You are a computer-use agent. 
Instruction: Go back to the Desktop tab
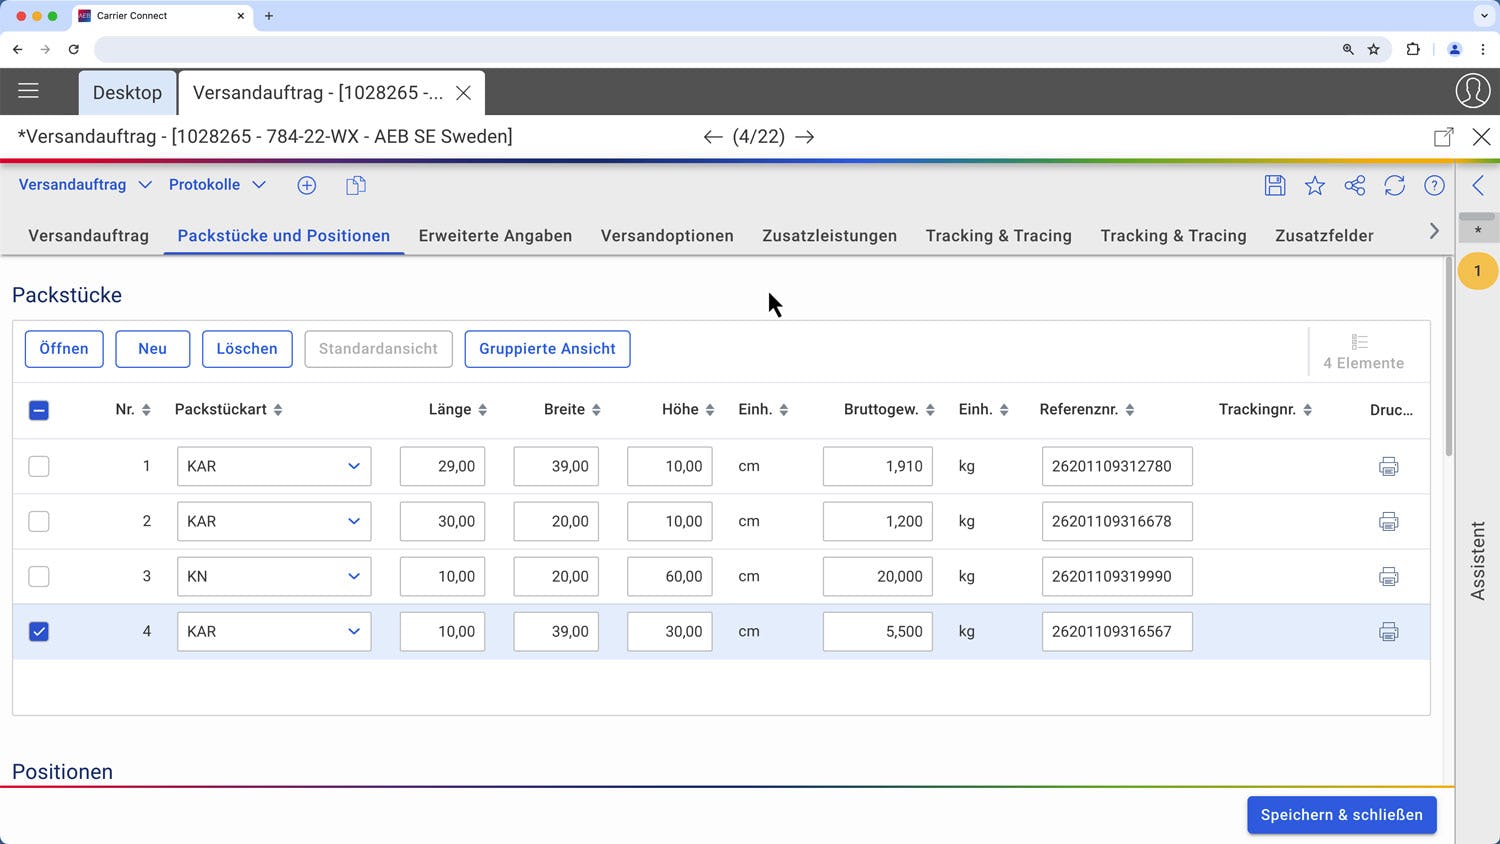[x=127, y=92]
